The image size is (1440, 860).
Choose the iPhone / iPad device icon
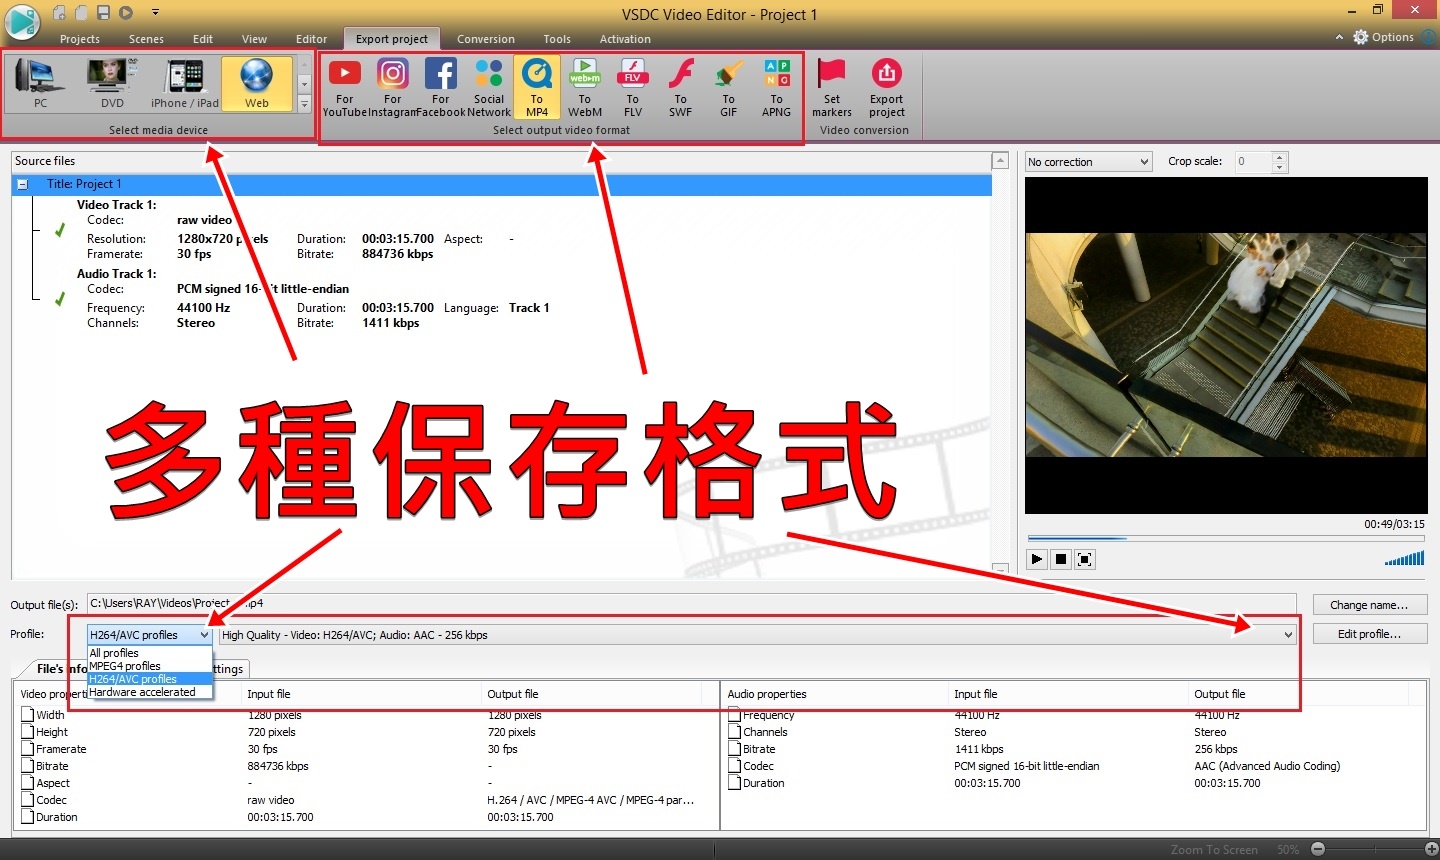[x=185, y=83]
